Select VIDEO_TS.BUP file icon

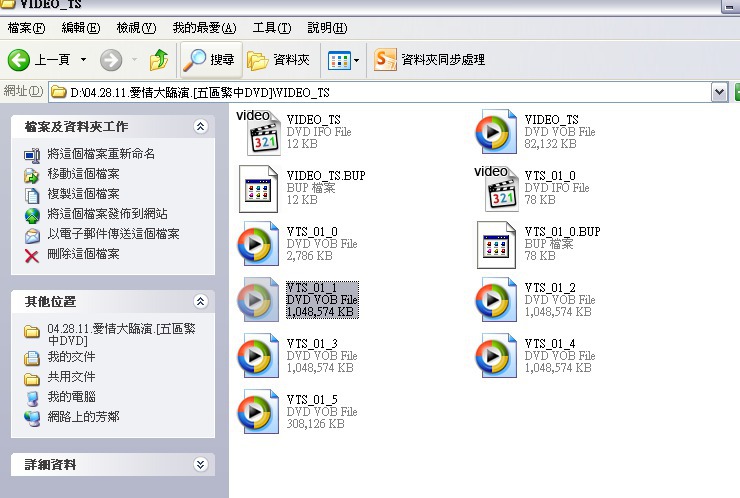(258, 189)
